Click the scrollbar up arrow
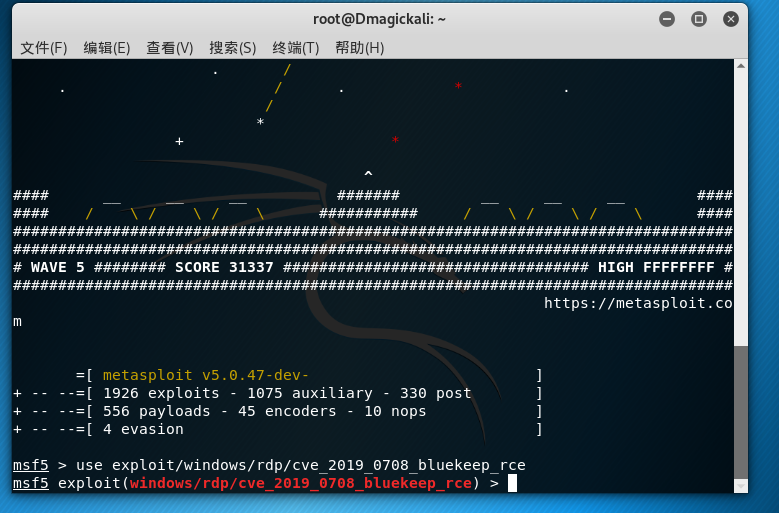This screenshot has width=779, height=513. pos(741,66)
